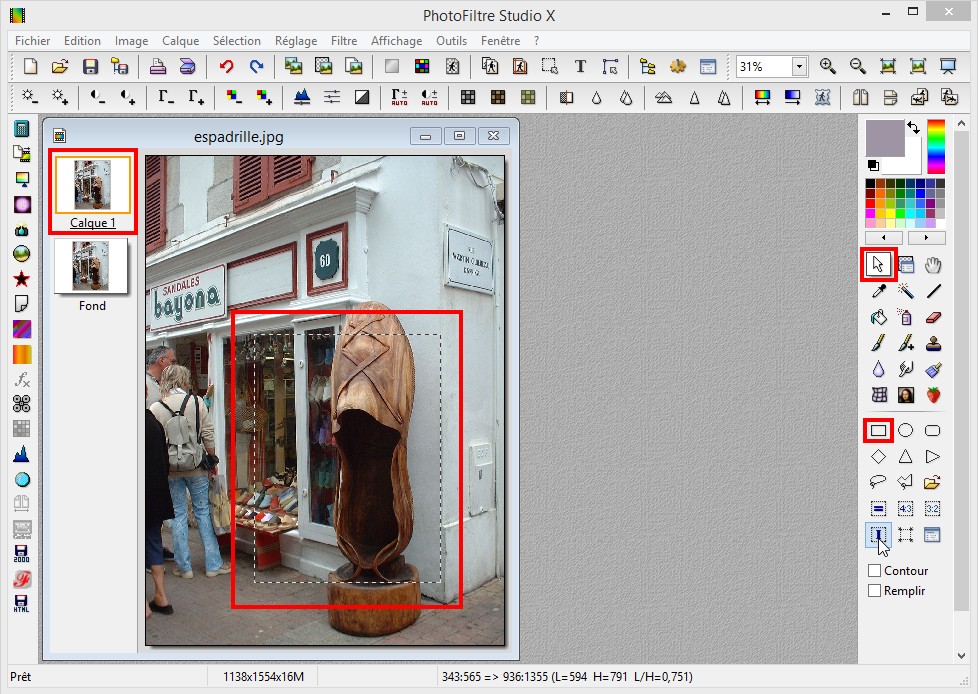Swap foreground and background colors
Viewport: 978px width, 694px height.
tap(914, 127)
